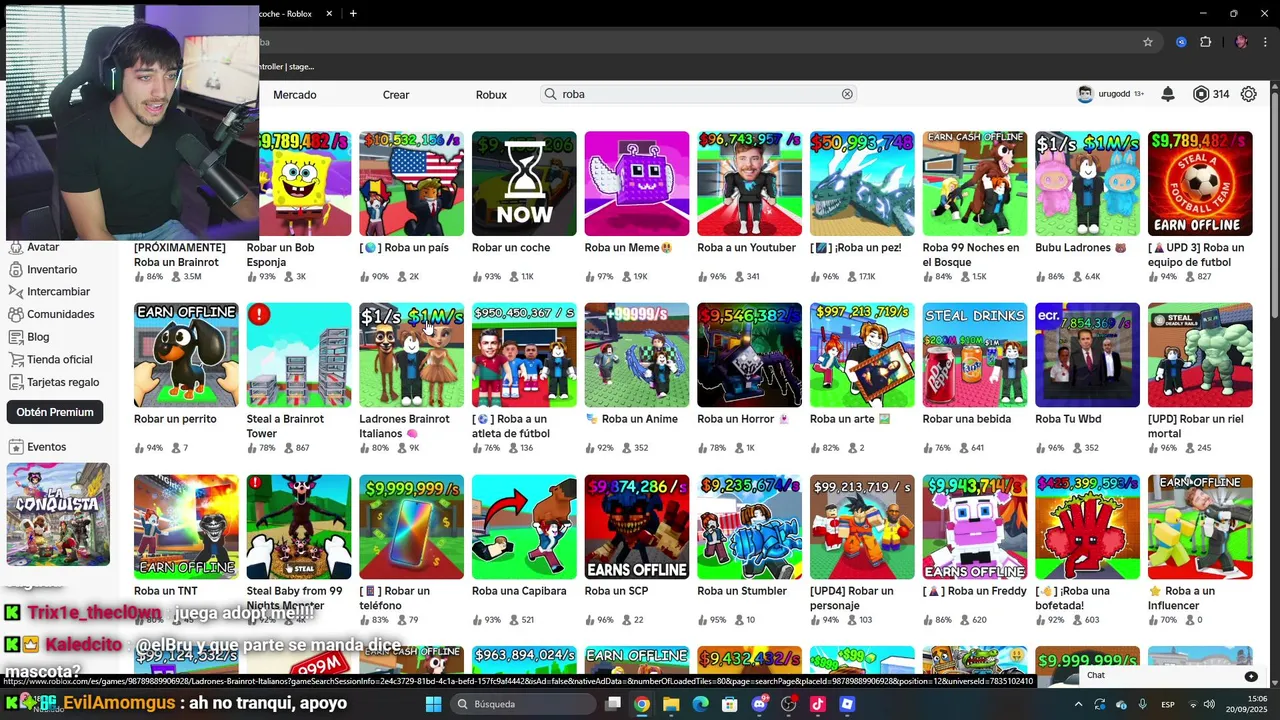The image size is (1280, 720).
Task: Click the Roba Tu Wbd title link
Action: click(1068, 419)
